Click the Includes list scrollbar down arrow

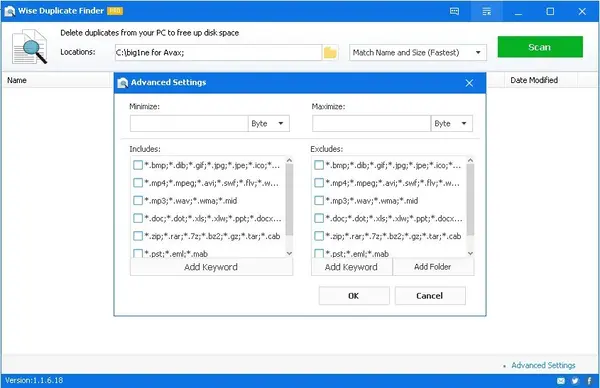click(289, 253)
